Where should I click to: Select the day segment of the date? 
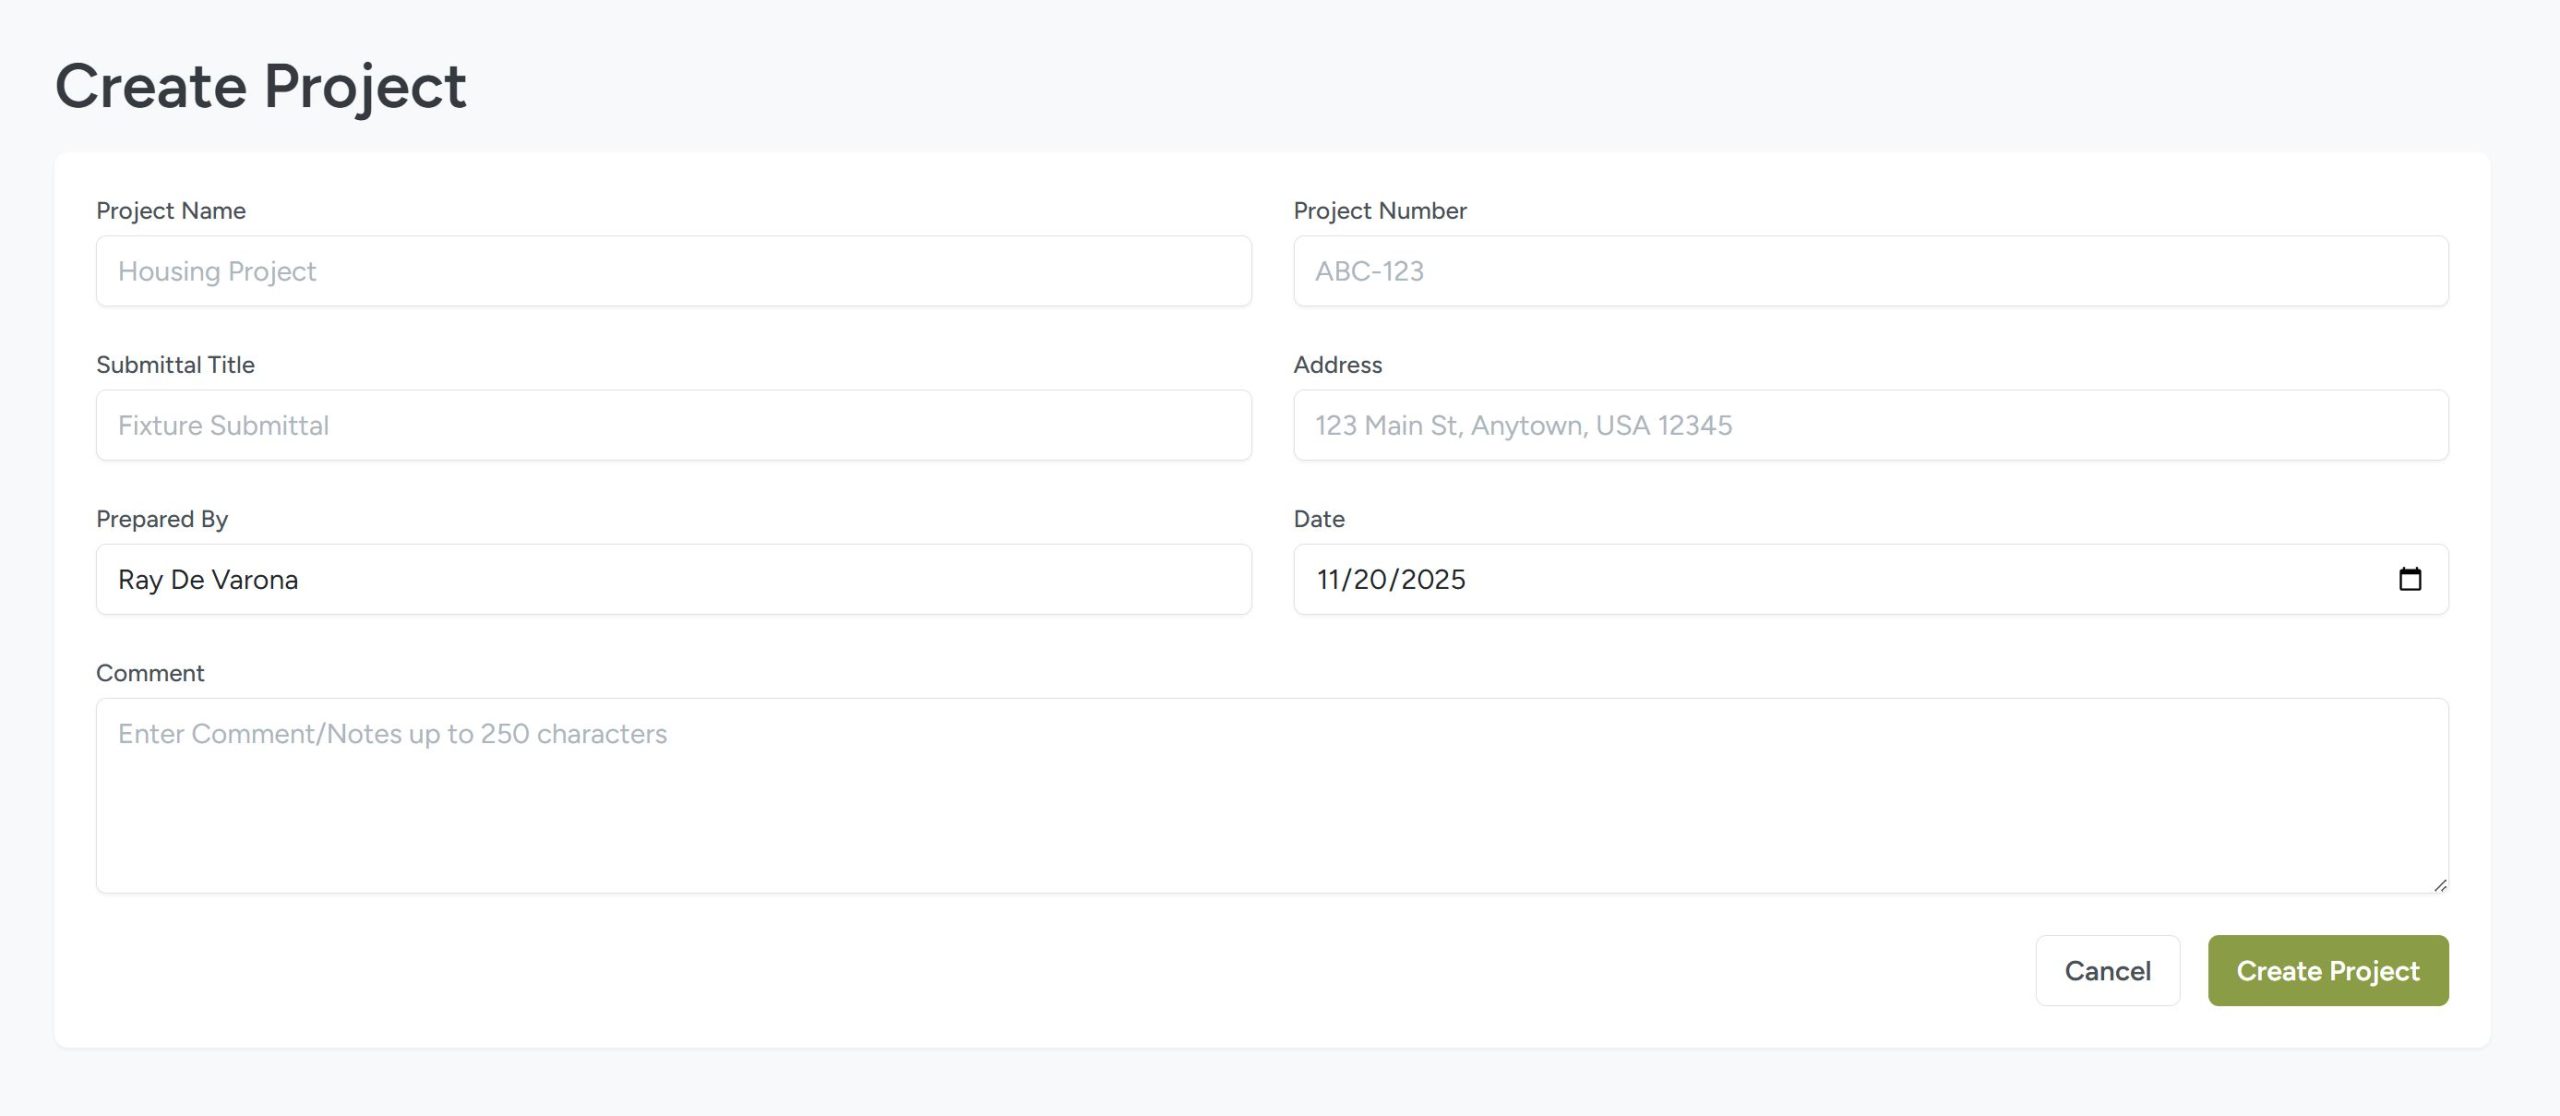(1369, 580)
